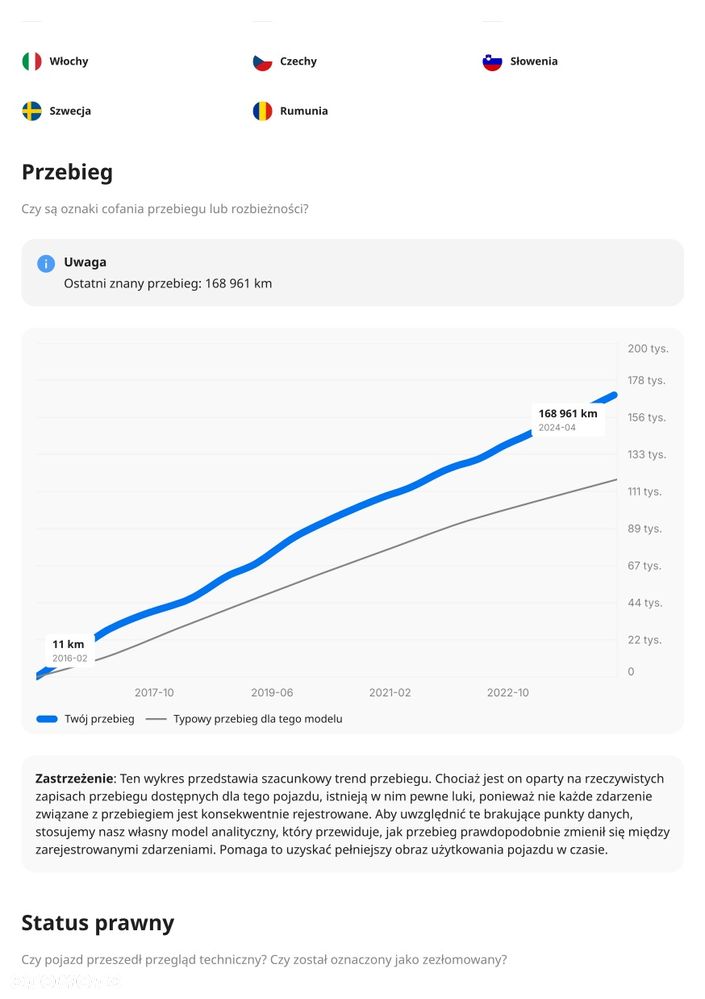The image size is (705, 999).
Task: Click the Typowy przebieg dla tego modelu label
Action: click(x=258, y=718)
